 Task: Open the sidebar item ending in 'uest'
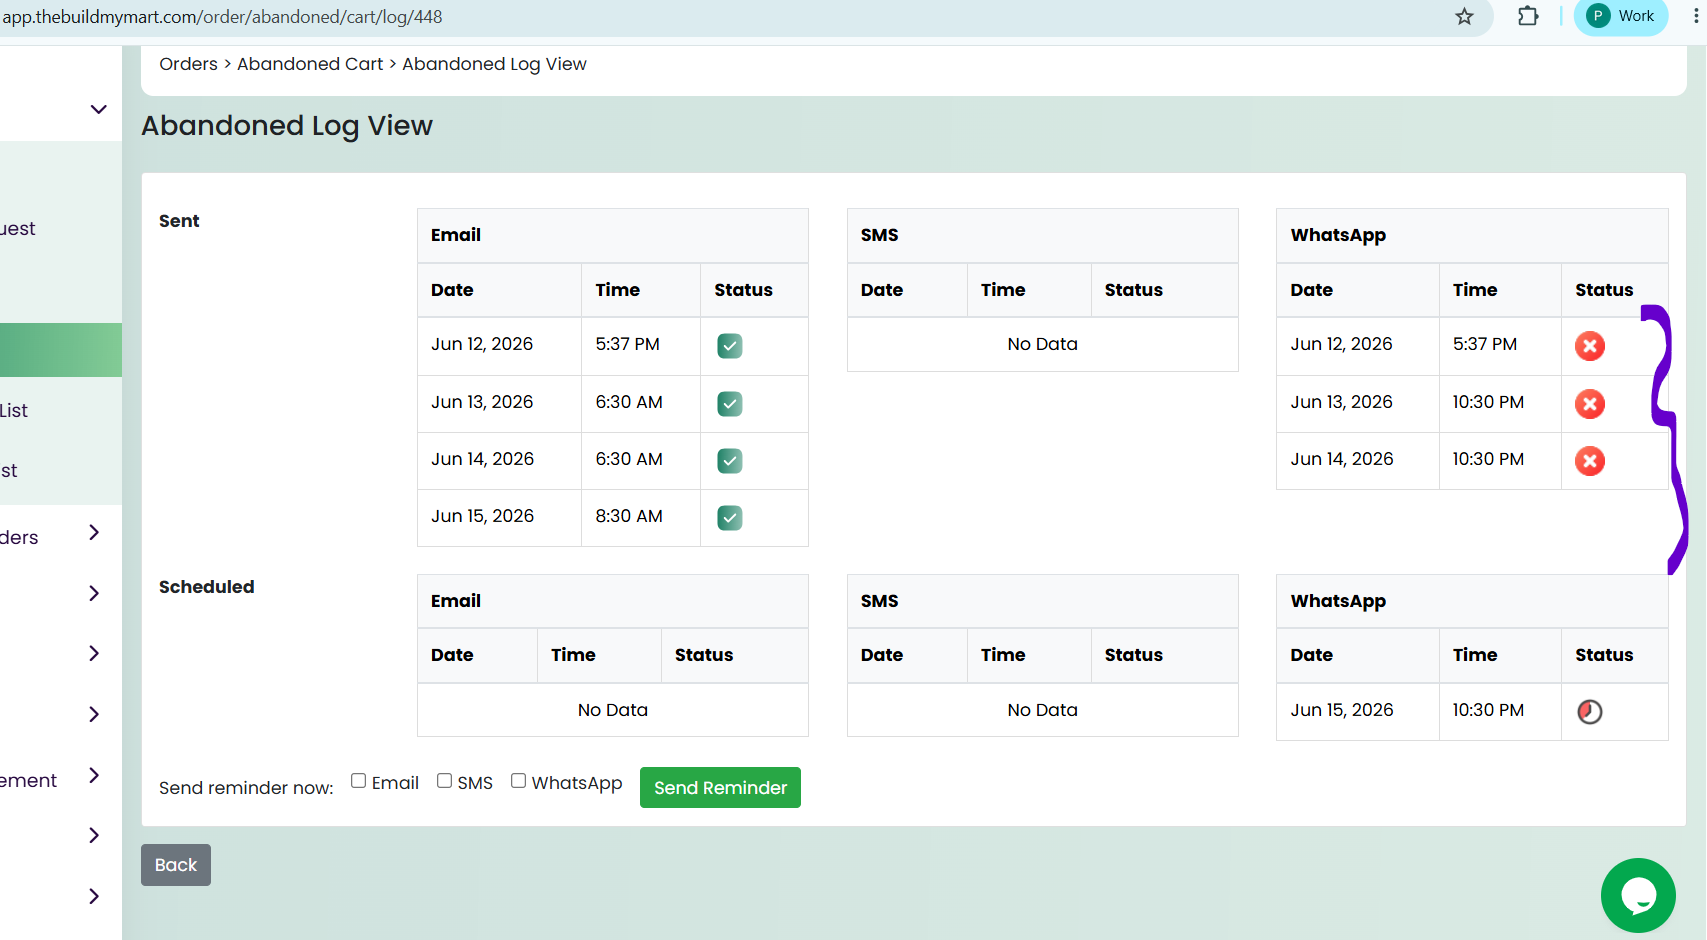(x=18, y=229)
